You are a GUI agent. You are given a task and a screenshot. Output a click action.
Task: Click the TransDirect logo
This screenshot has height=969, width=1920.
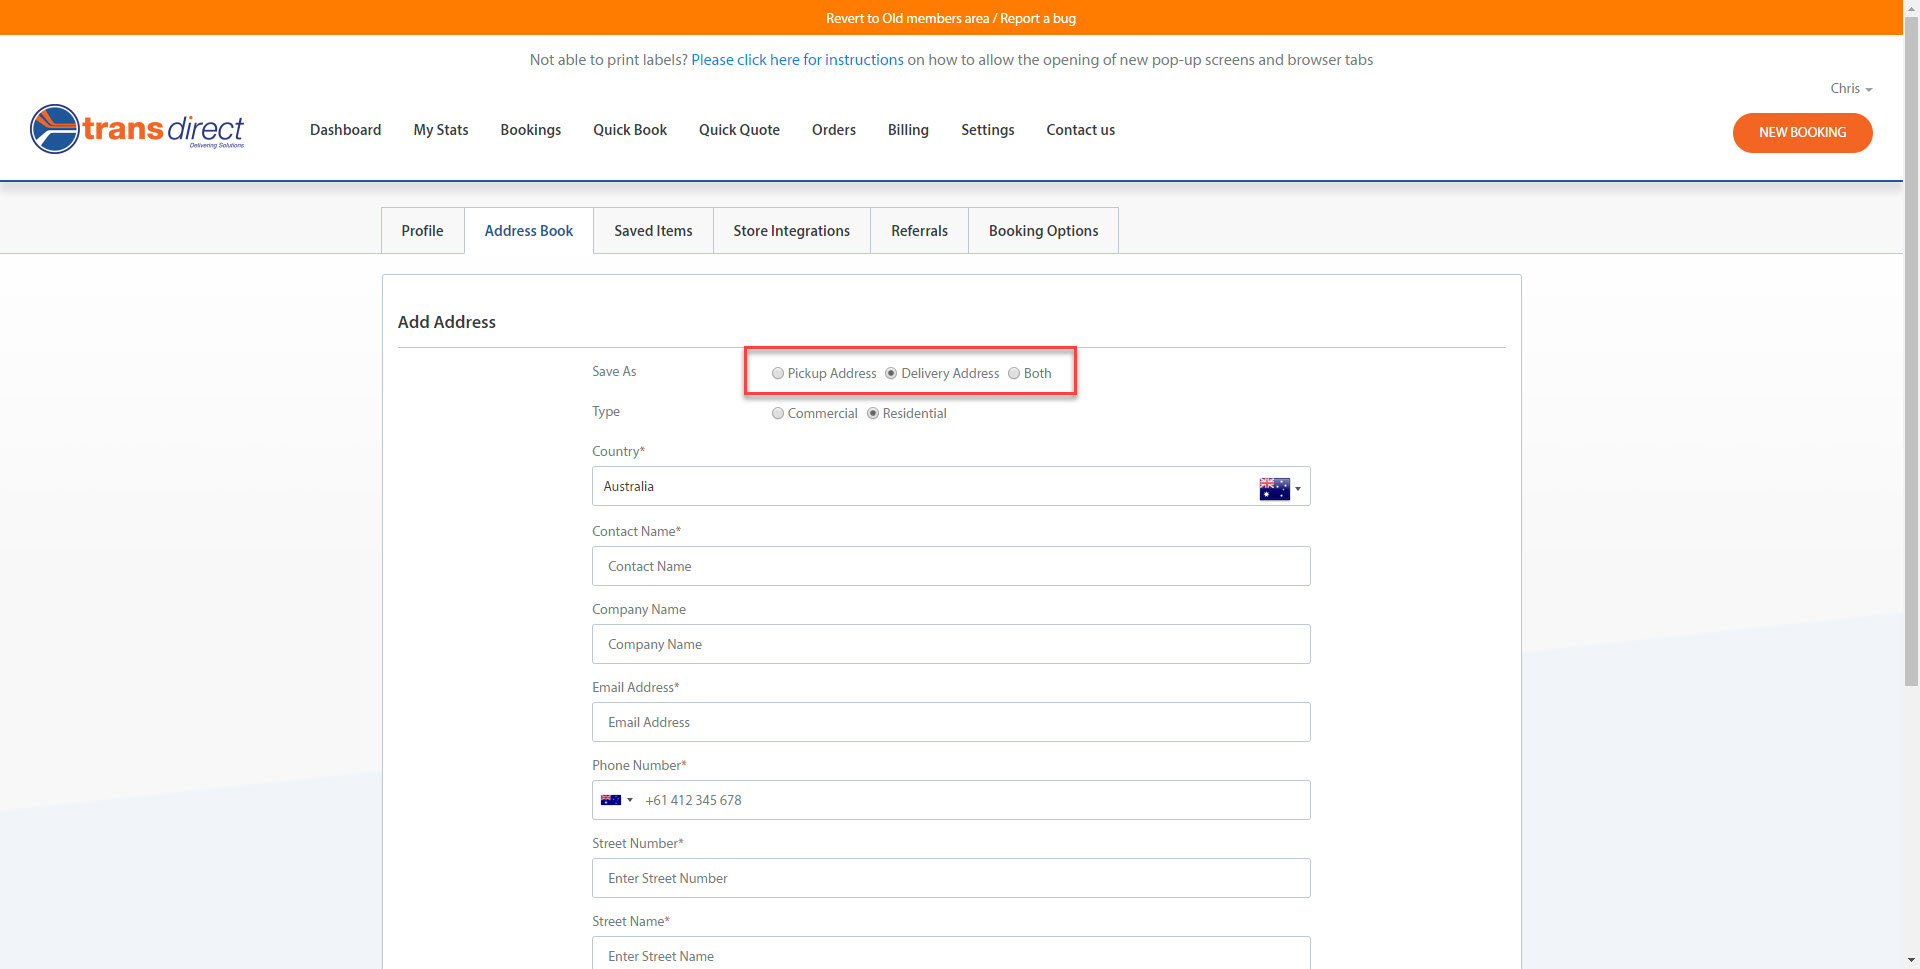click(x=137, y=129)
